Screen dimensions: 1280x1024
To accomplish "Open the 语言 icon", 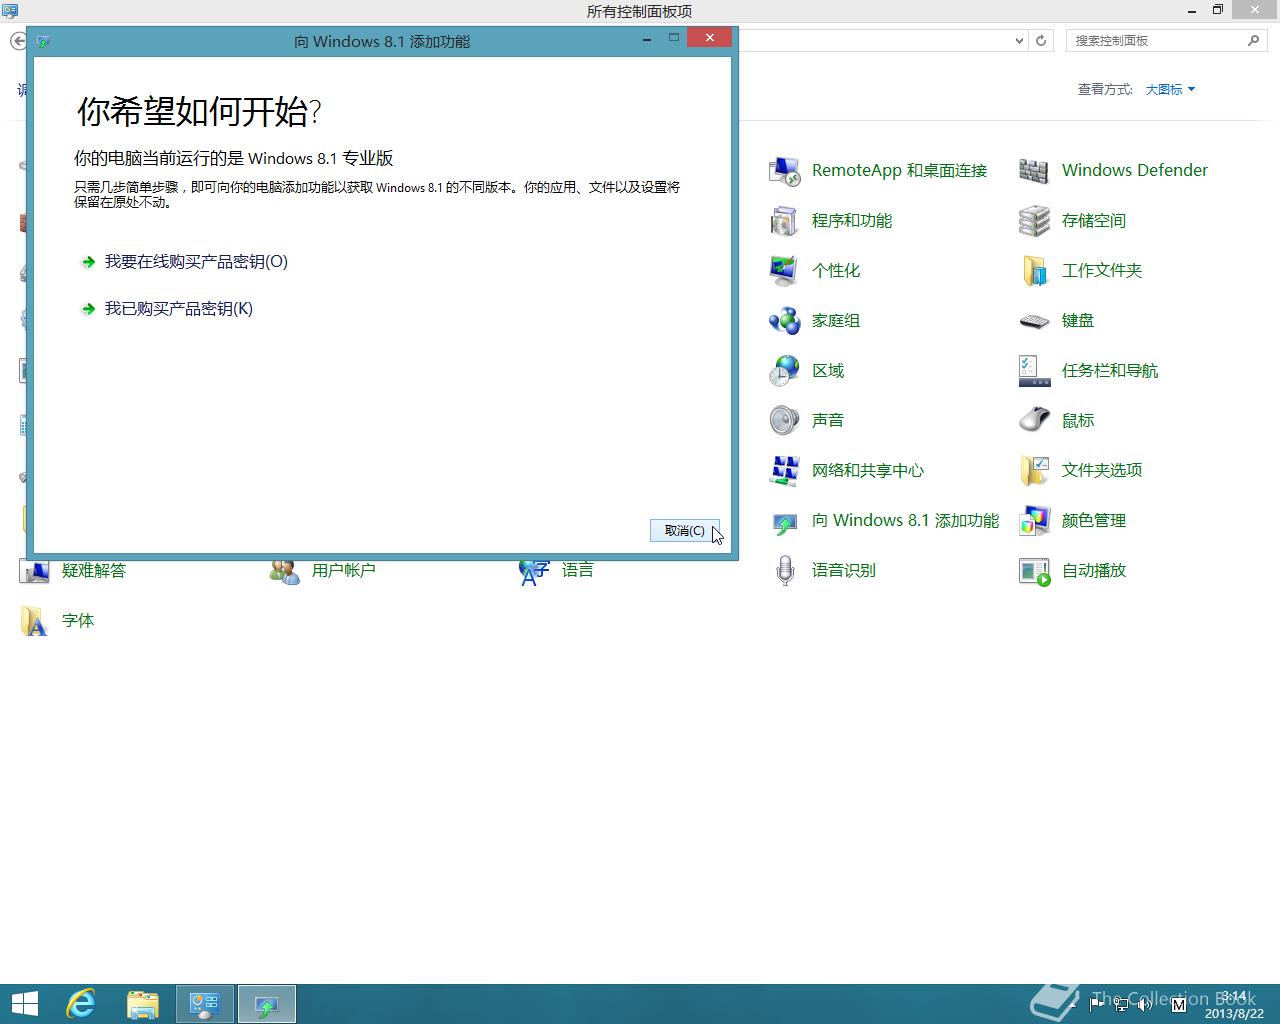I will pos(534,572).
